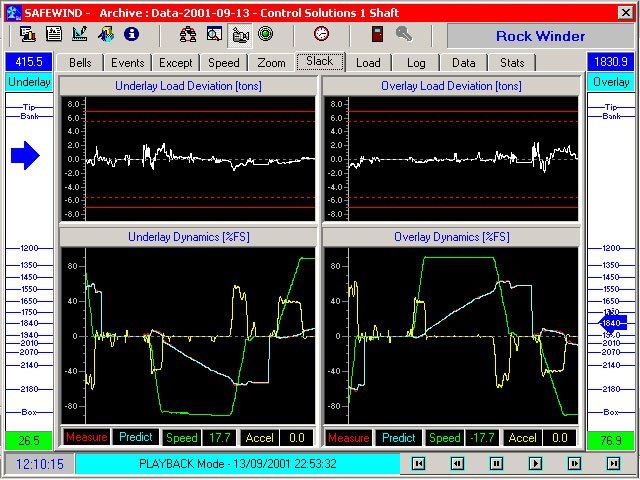The width and height of the screenshot is (640, 480).
Task: Click the 1830.9 depth value box
Action: [x=611, y=62]
